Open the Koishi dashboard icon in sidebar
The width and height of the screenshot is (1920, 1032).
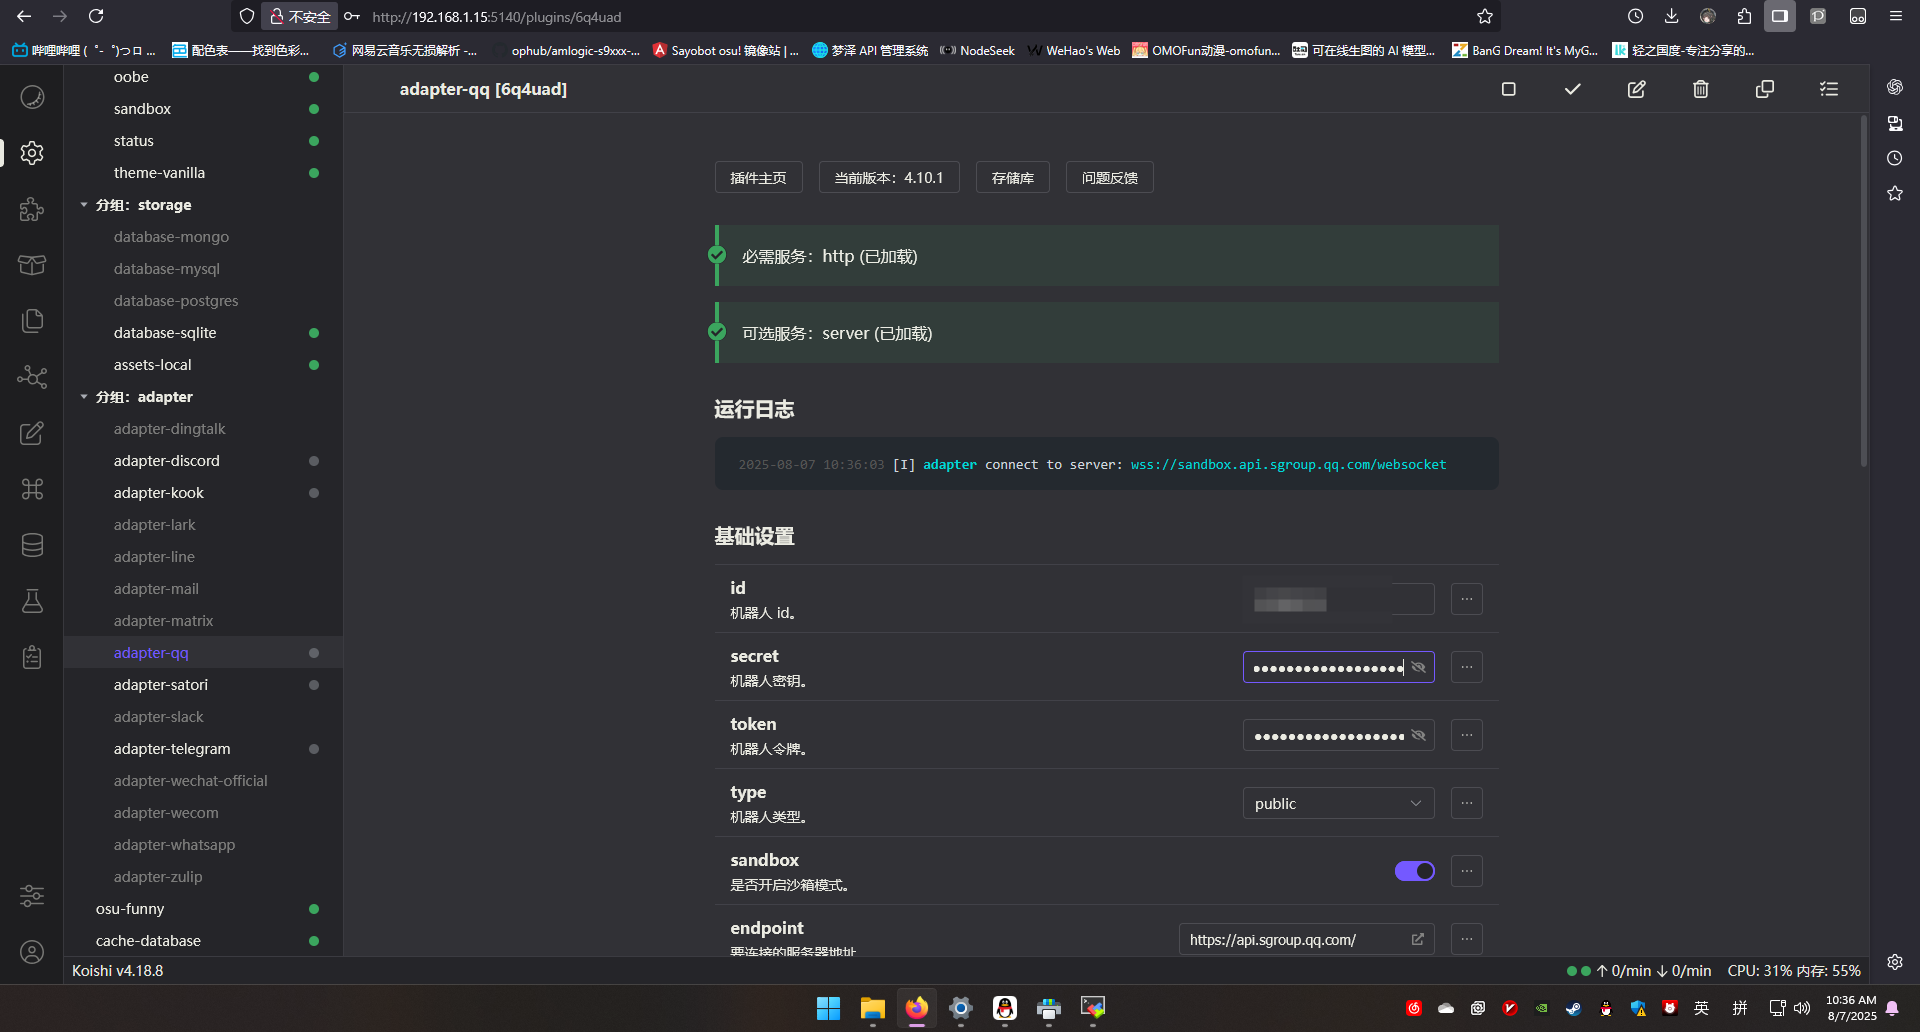click(32, 97)
